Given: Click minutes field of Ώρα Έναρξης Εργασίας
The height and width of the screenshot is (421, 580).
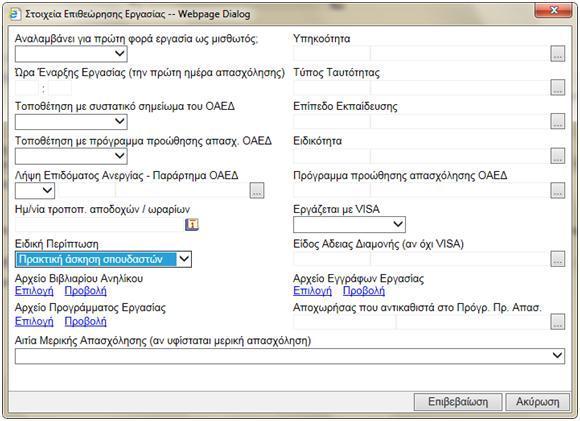Looking at the screenshot, I should click(59, 88).
